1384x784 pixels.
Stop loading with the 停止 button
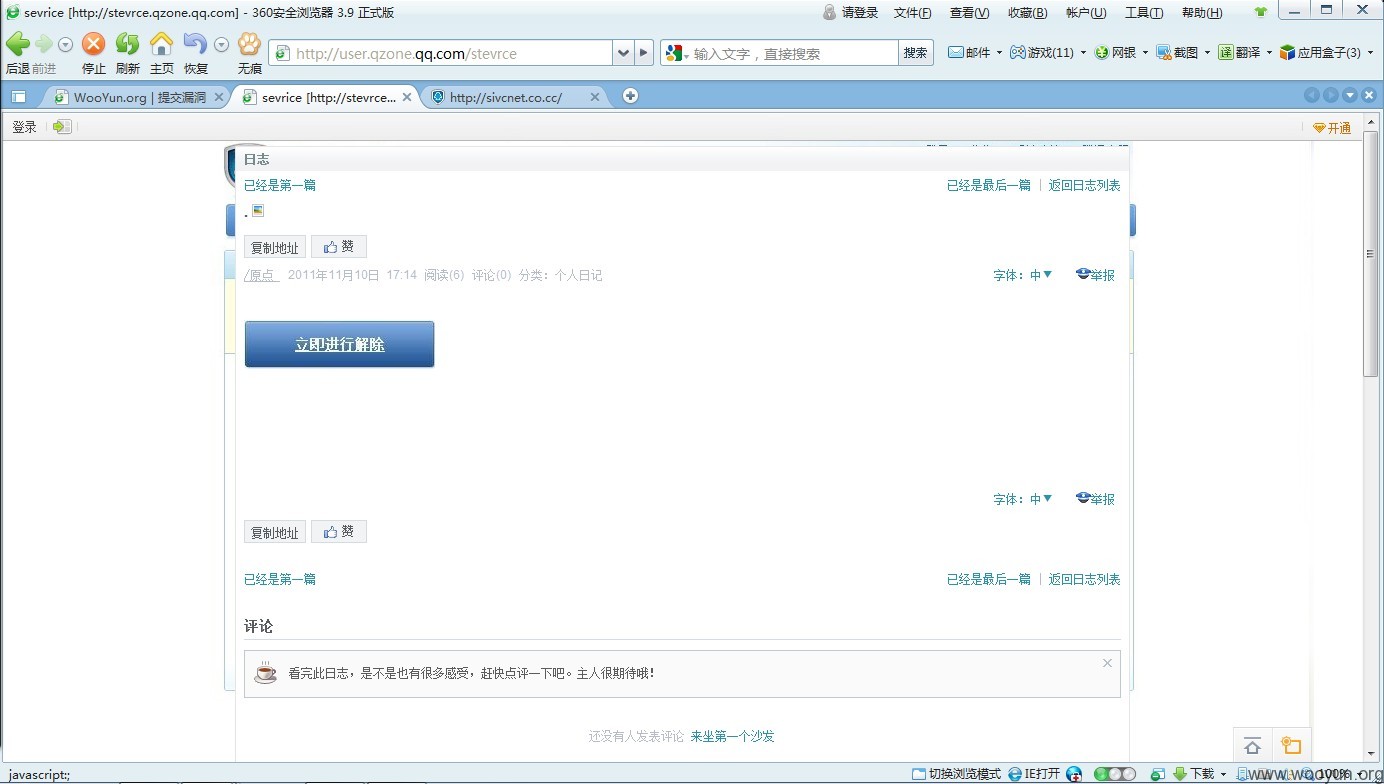pyautogui.click(x=93, y=44)
